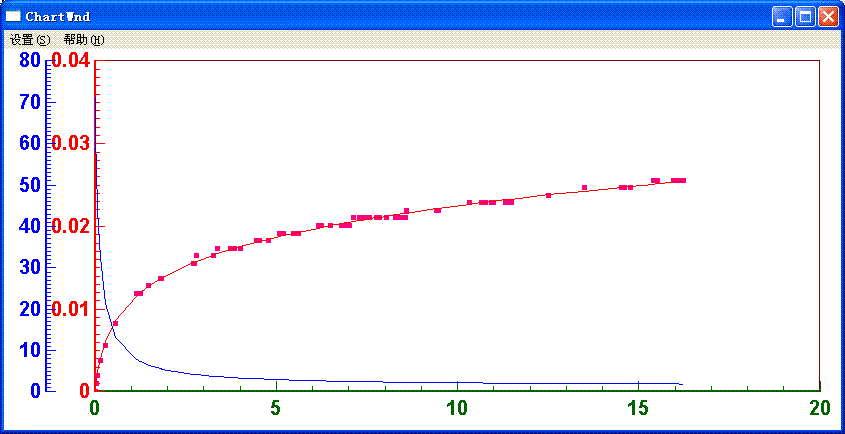Click the blue axis label 70

point(30,102)
